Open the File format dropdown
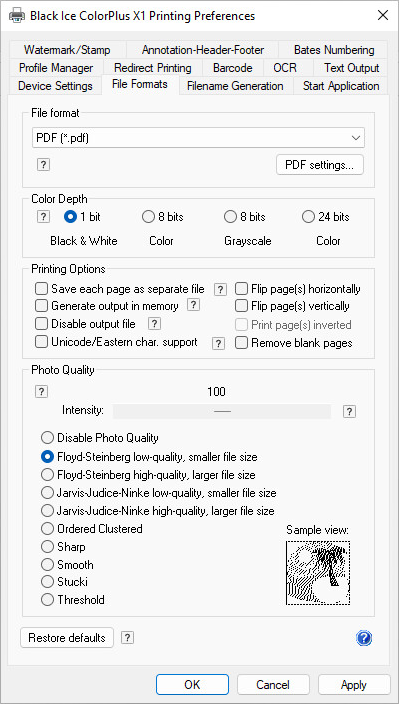 click(x=198, y=138)
